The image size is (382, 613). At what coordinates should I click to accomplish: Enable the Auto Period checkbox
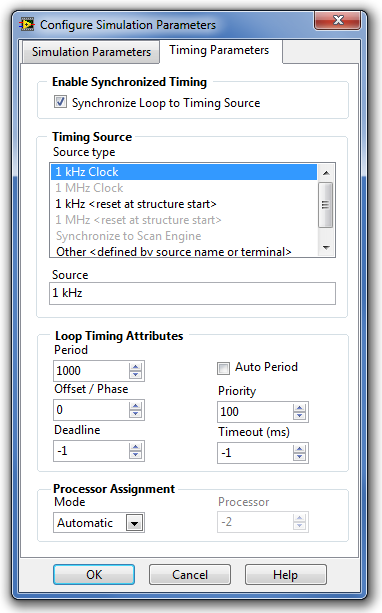223,368
